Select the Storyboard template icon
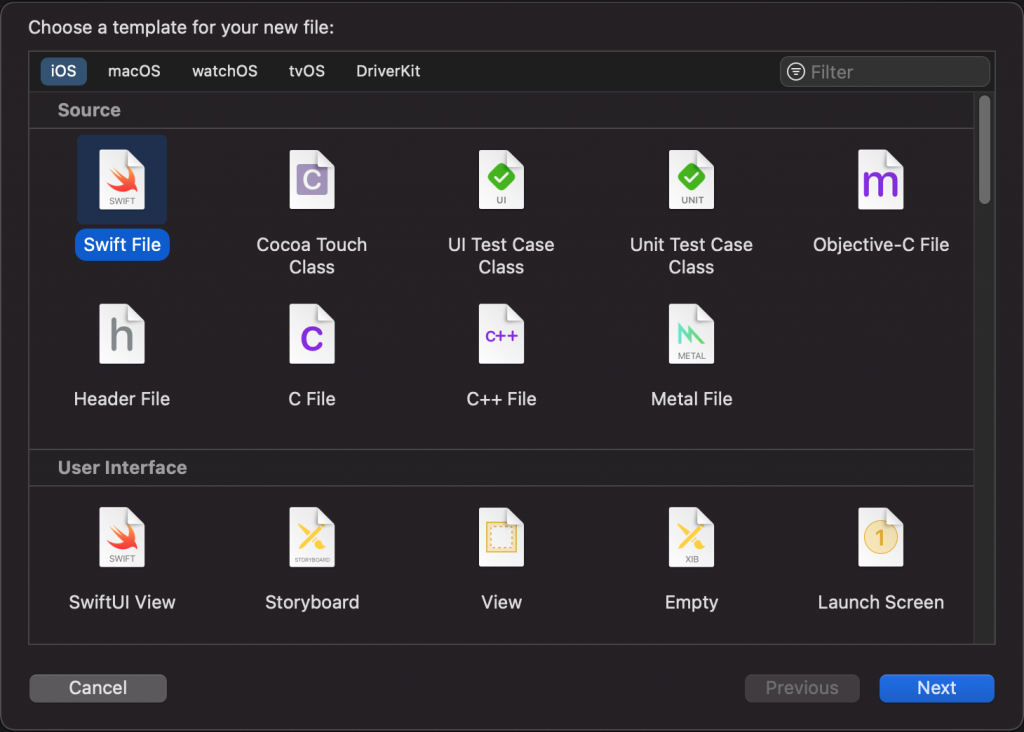The image size is (1024, 732). pos(312,537)
